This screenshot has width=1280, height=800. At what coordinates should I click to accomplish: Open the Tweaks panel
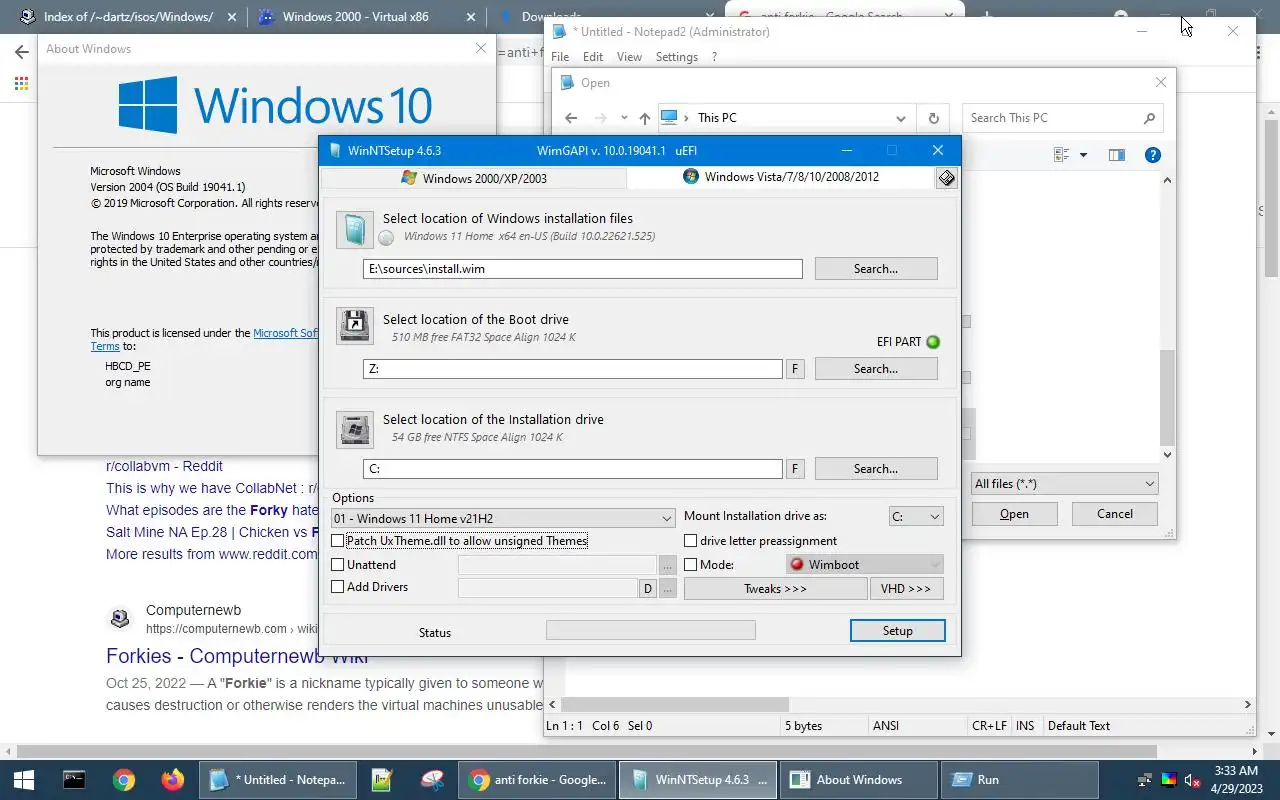click(x=775, y=589)
